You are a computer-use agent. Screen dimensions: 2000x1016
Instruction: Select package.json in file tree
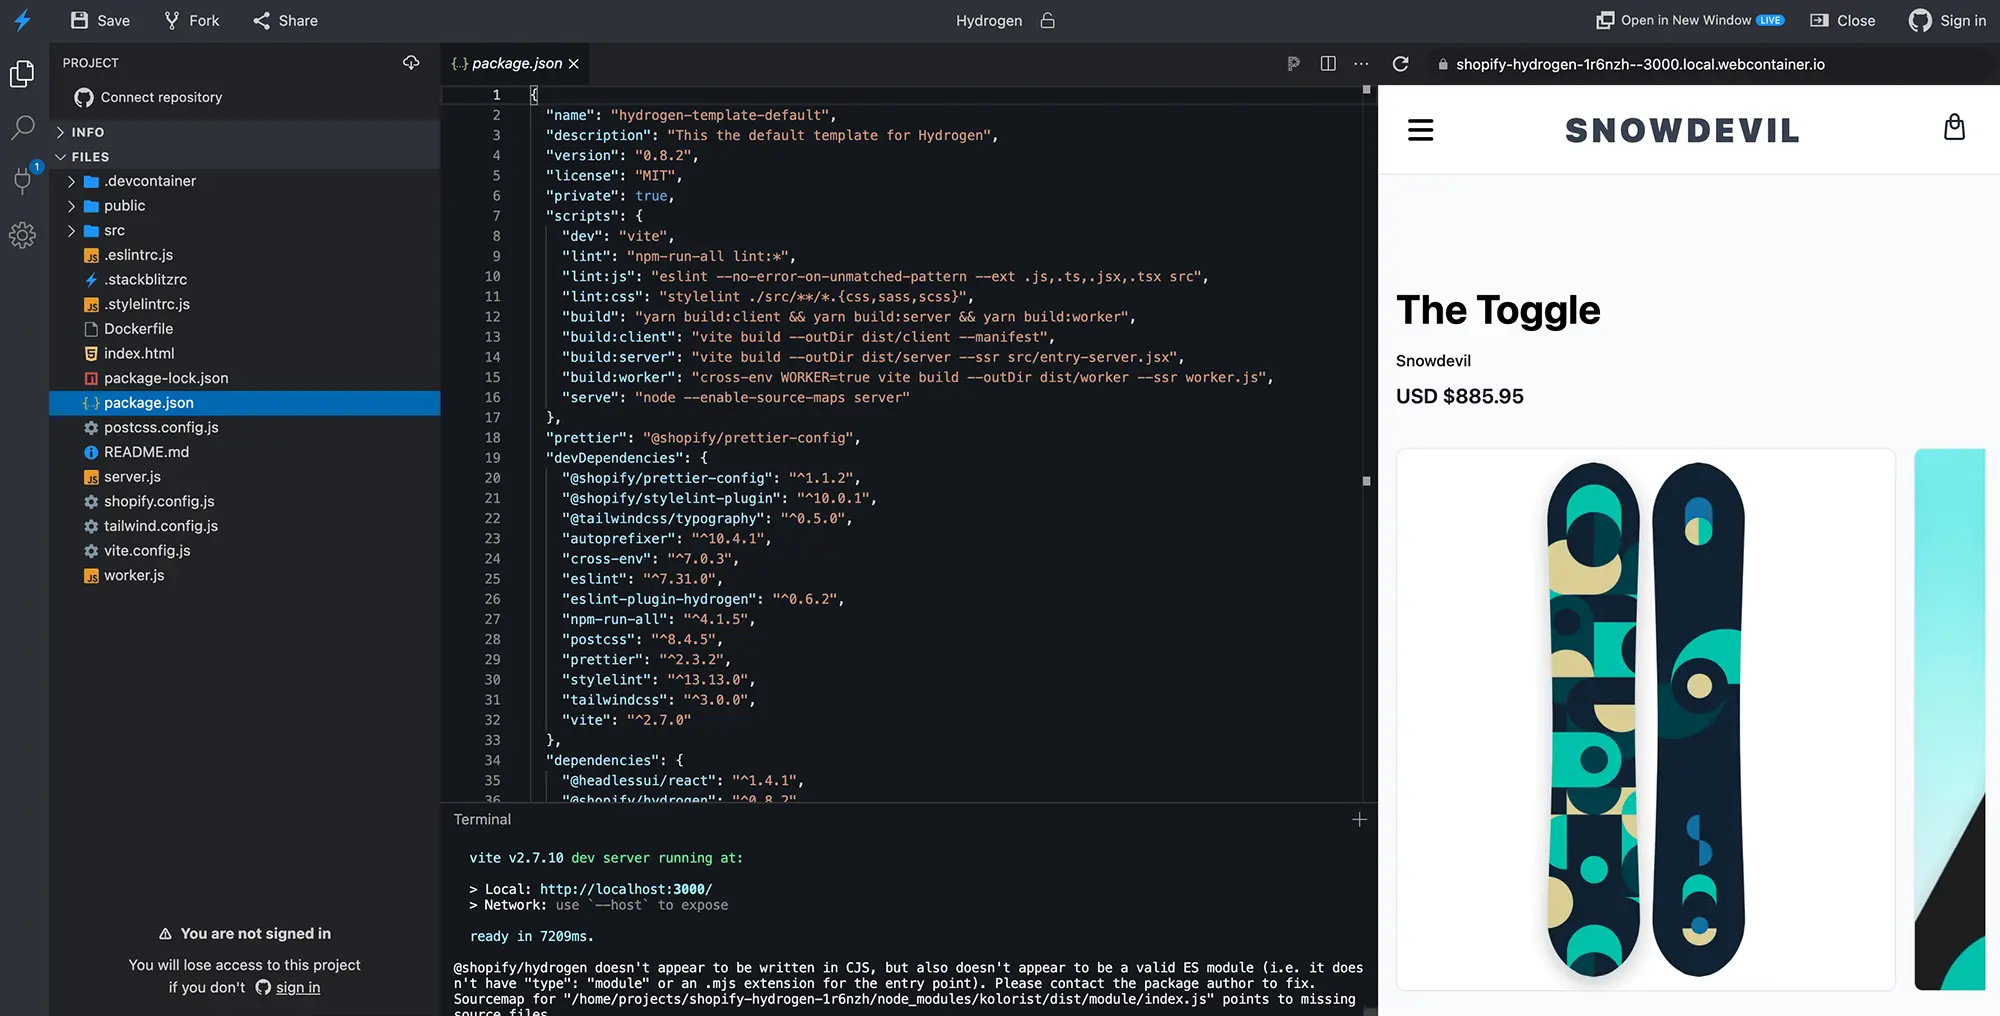pos(244,403)
